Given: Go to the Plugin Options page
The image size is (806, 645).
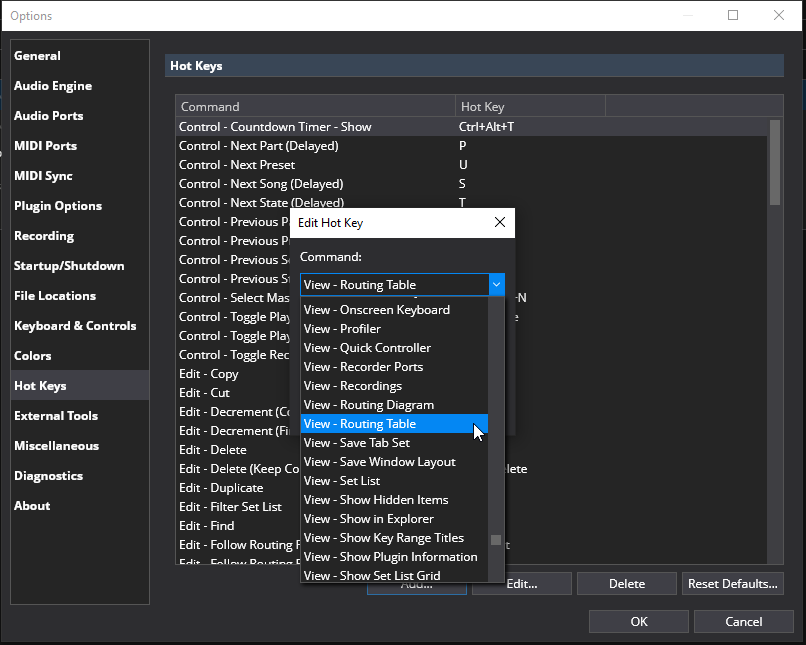Looking at the screenshot, I should point(58,206).
